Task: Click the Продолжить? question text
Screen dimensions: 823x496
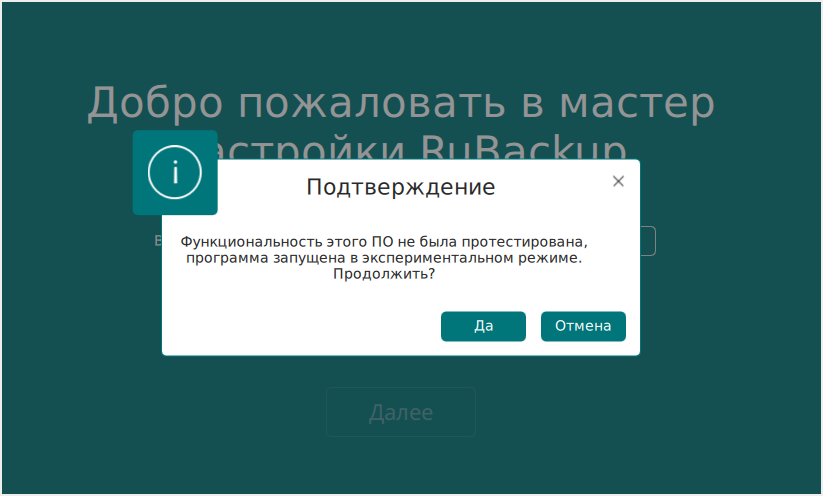Action: 384,274
